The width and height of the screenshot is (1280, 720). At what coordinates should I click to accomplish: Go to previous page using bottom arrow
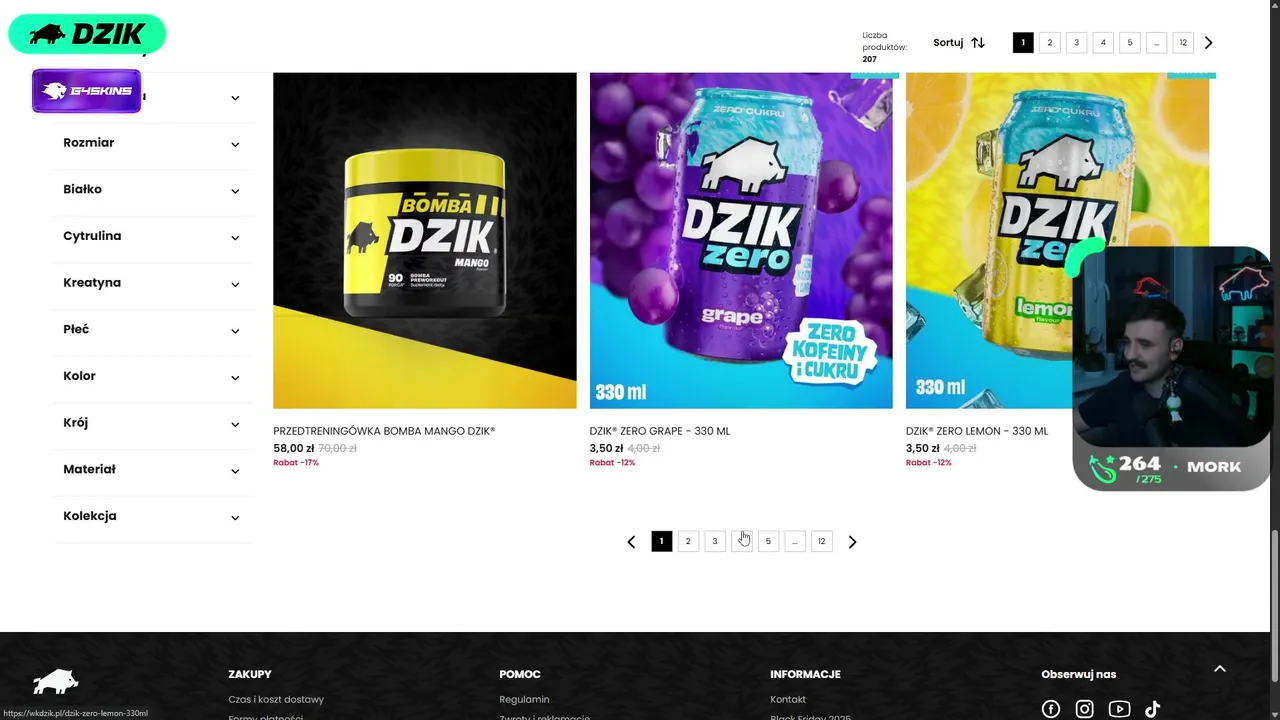coord(631,542)
